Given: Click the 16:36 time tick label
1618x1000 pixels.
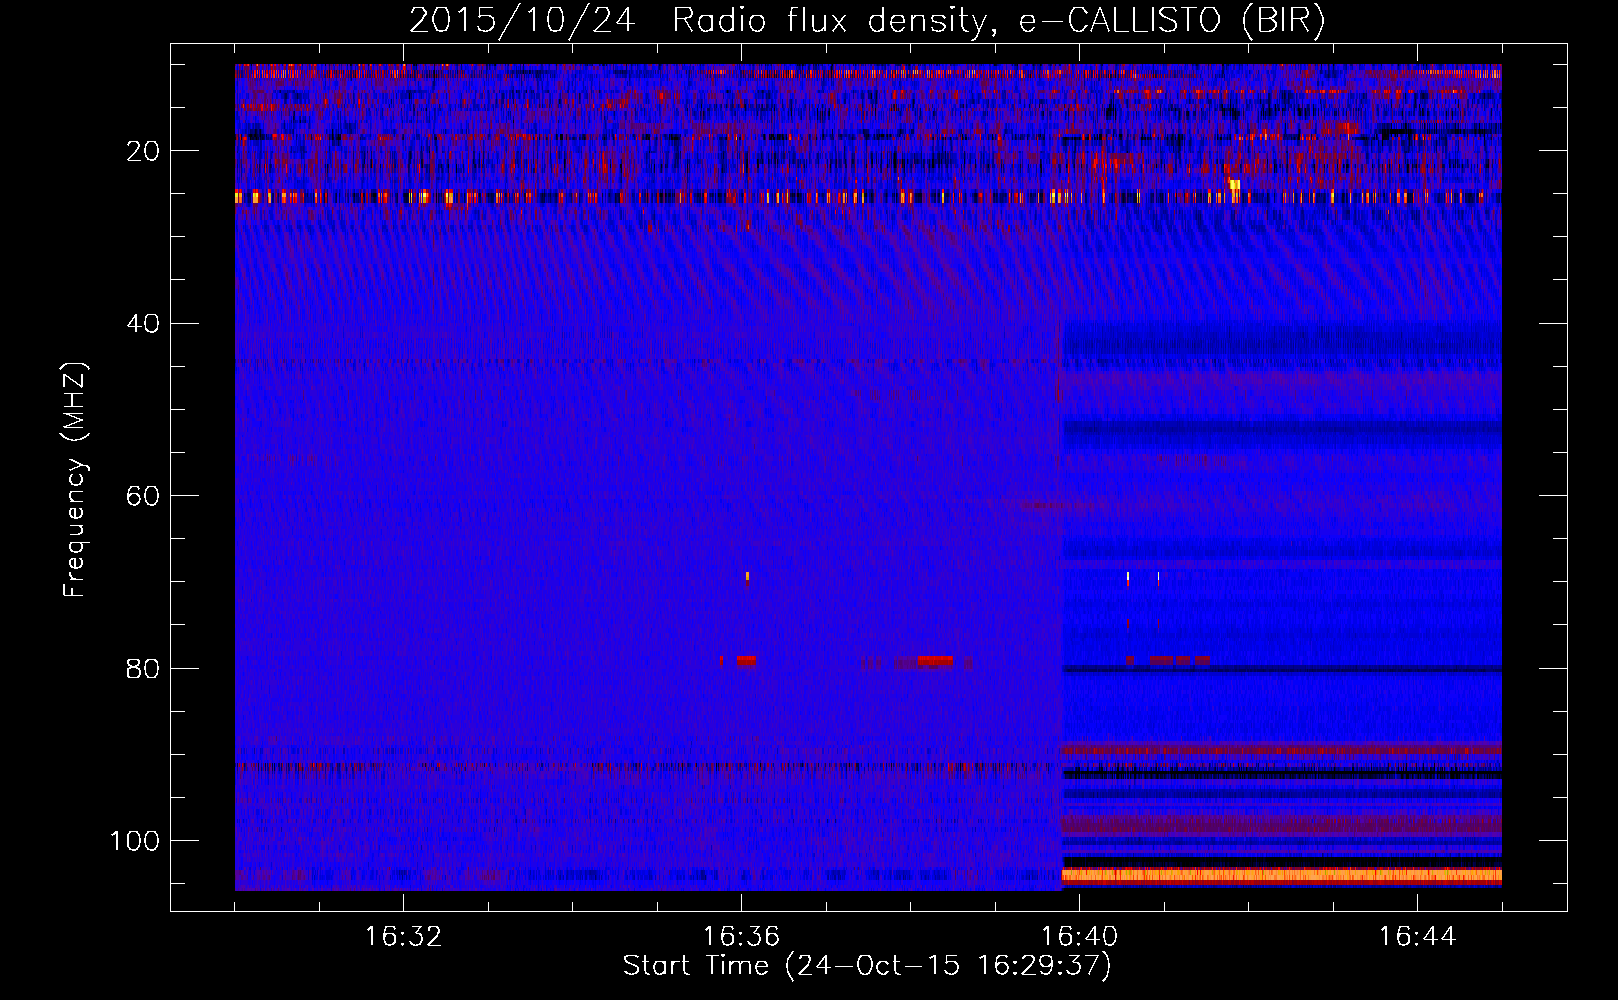Looking at the screenshot, I should click(741, 937).
